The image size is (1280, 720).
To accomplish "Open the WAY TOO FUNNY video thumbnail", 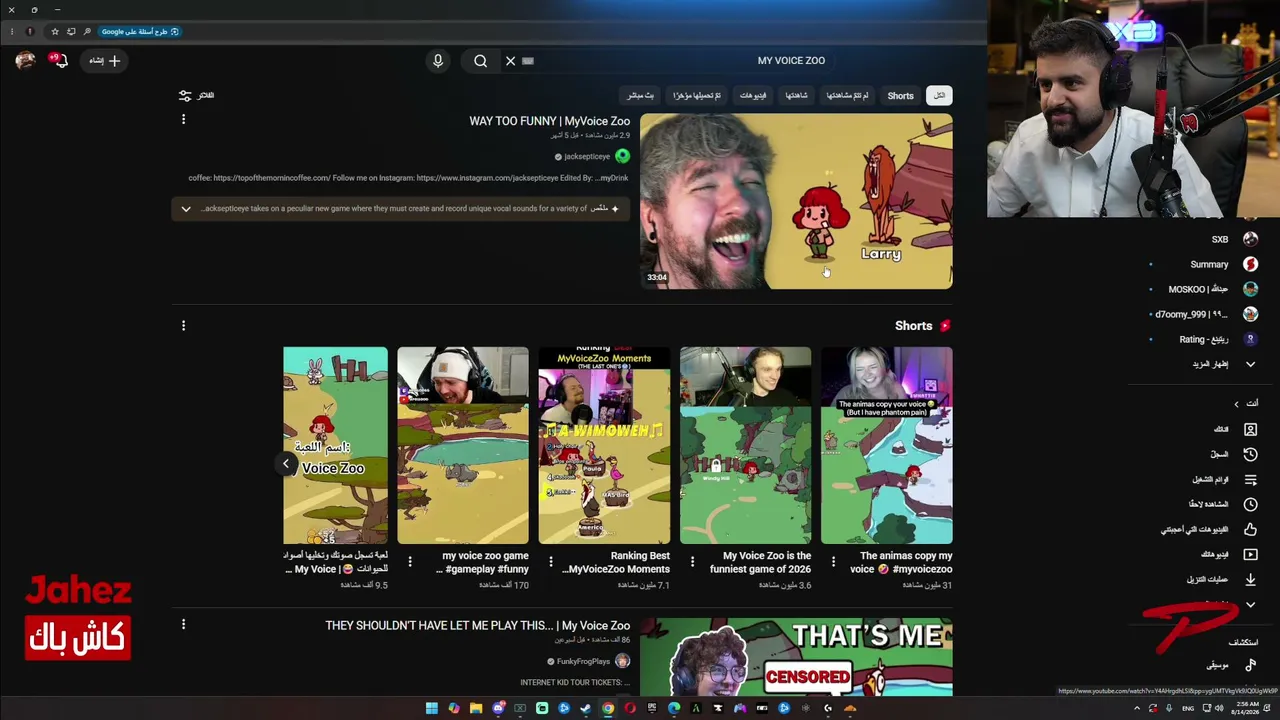I will tap(796, 201).
